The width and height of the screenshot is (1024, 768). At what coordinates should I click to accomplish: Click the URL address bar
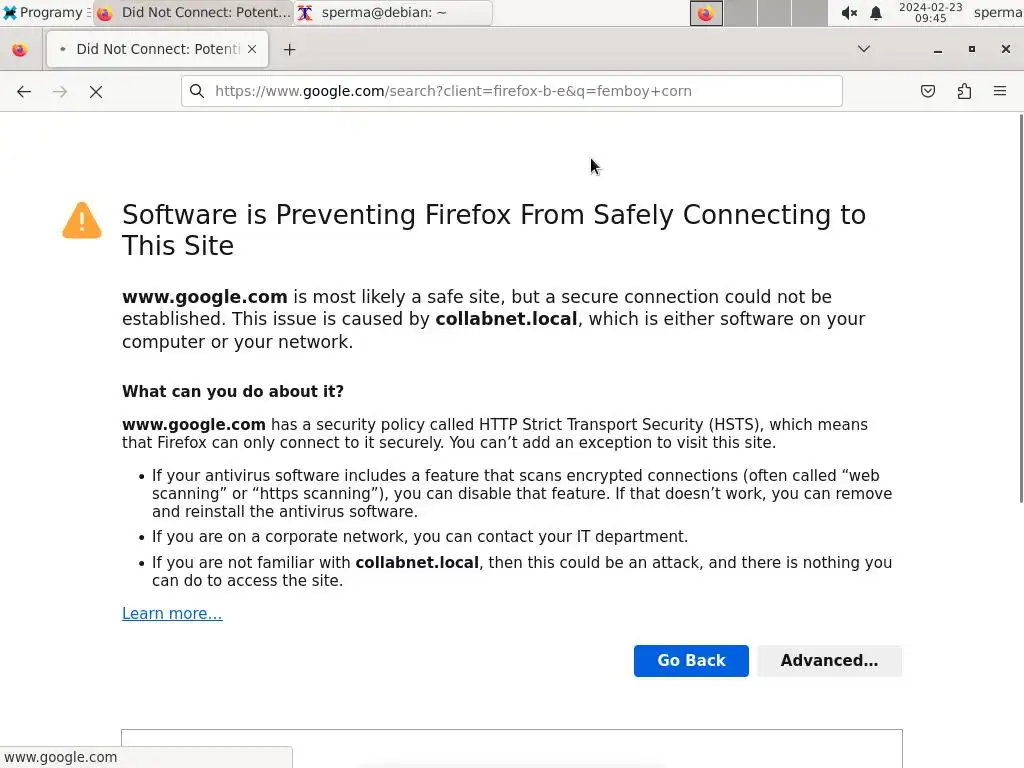(x=520, y=91)
